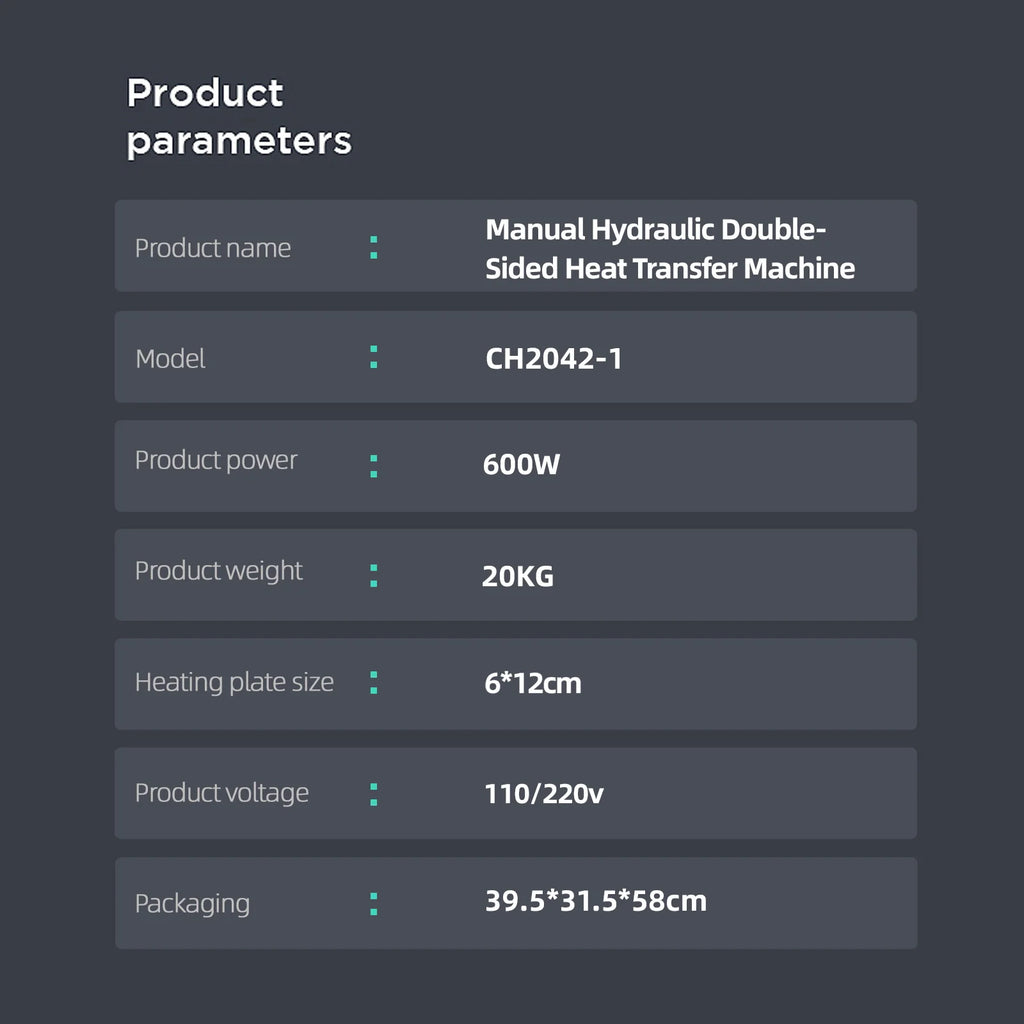1024x1024 pixels.
Task: Click the "Product parameters" heading
Action: (x=238, y=116)
